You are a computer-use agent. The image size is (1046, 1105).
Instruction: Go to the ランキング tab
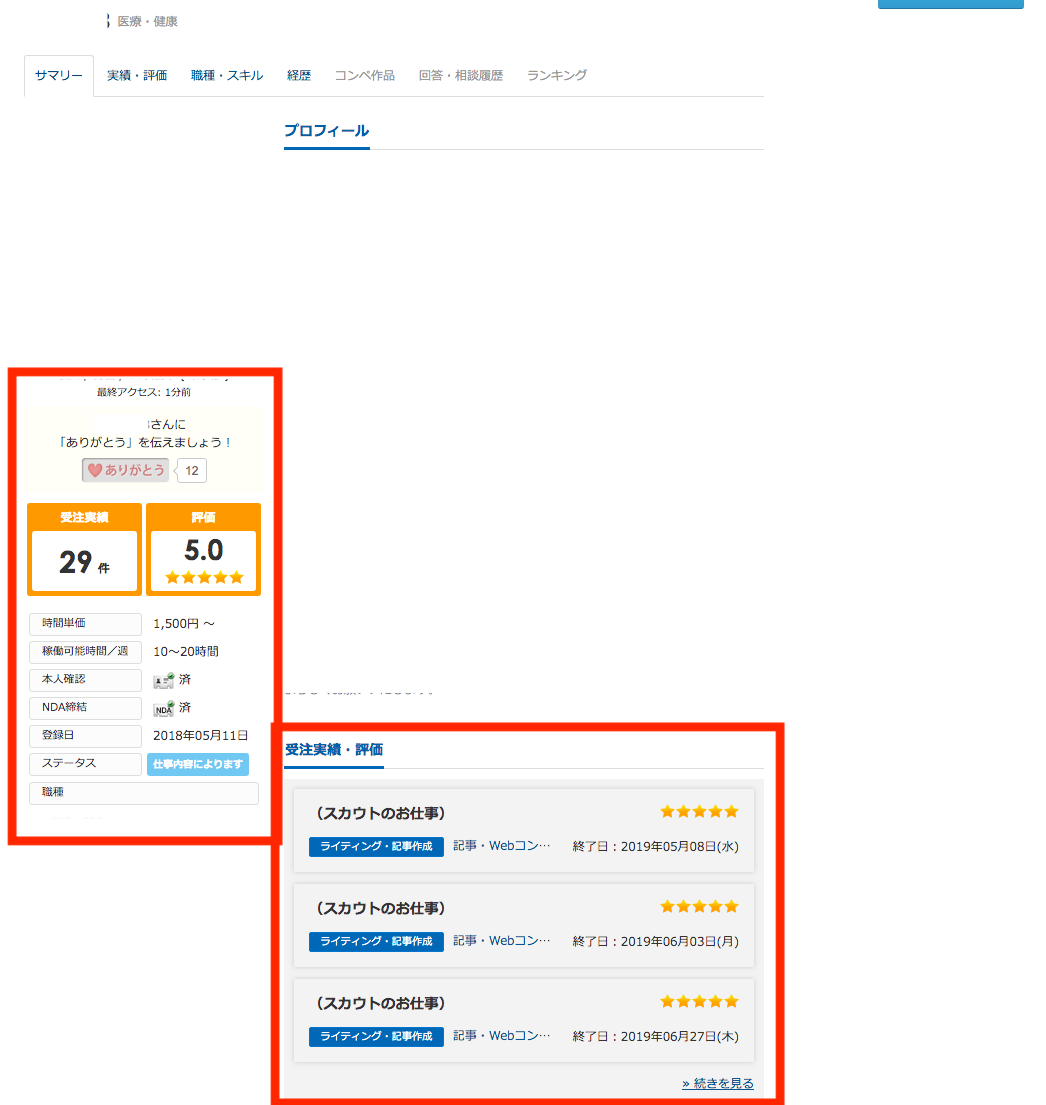(x=557, y=76)
